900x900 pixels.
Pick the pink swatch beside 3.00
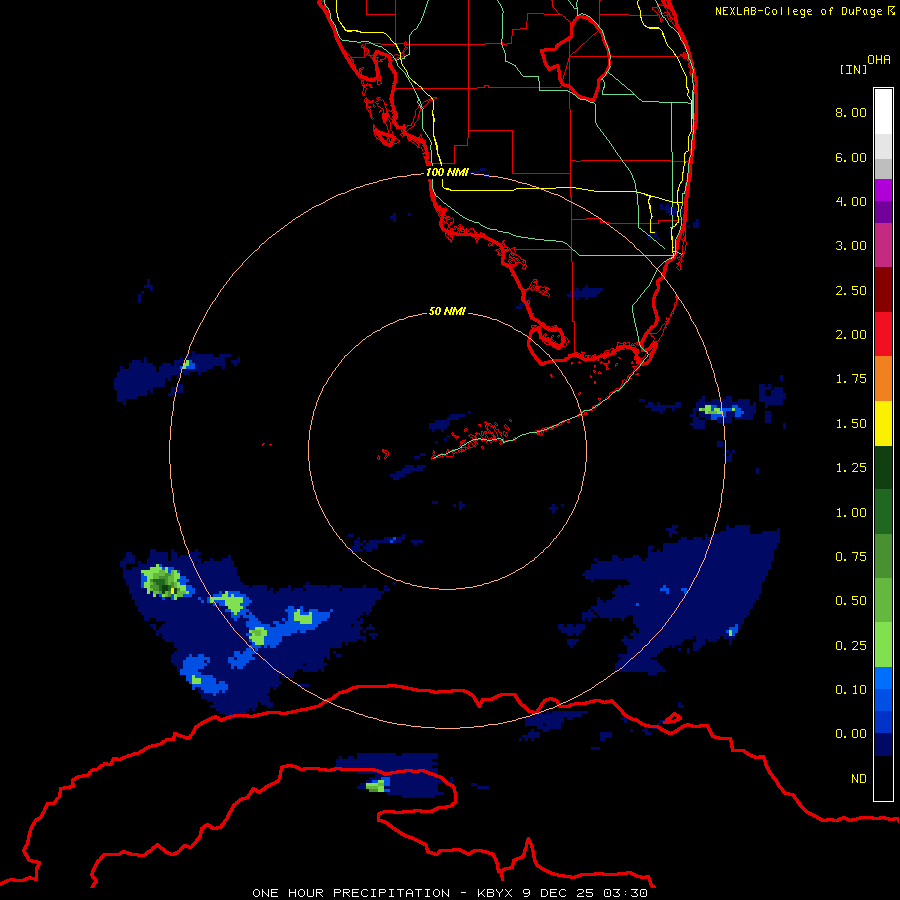(883, 245)
